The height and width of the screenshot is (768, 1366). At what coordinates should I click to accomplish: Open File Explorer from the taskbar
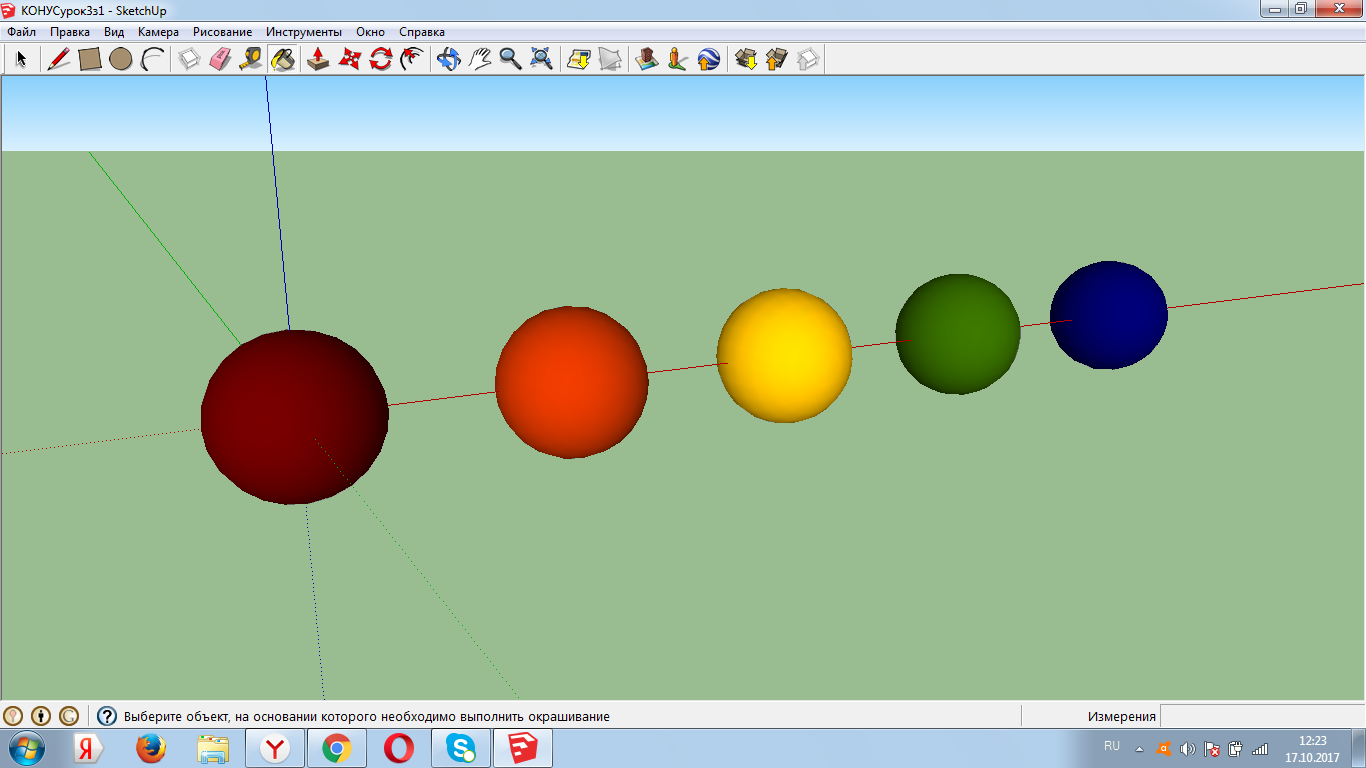213,748
